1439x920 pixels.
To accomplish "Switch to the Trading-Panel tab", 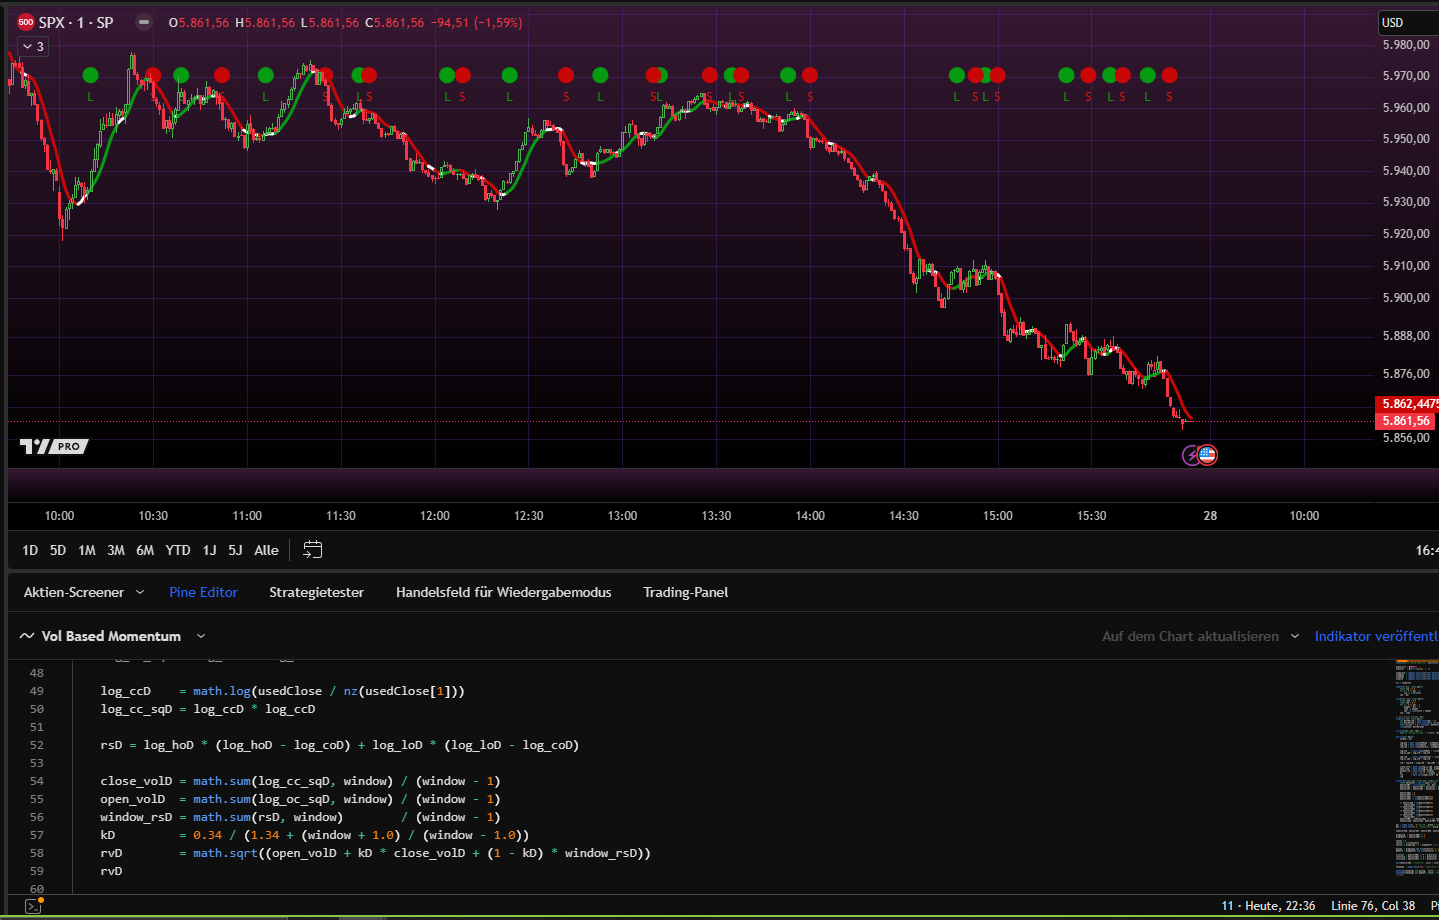I will (685, 592).
